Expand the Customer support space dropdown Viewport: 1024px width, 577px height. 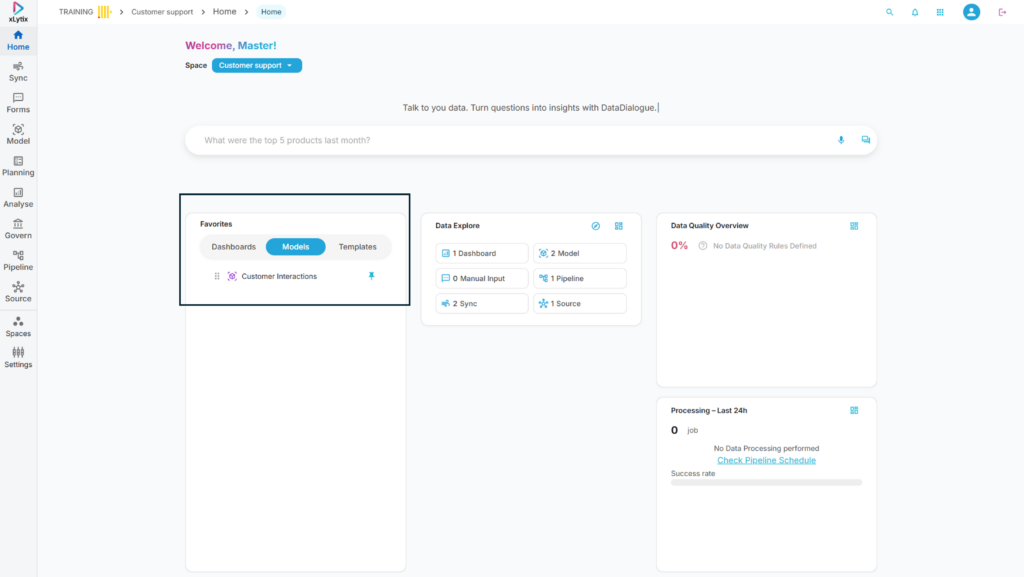(x=256, y=65)
